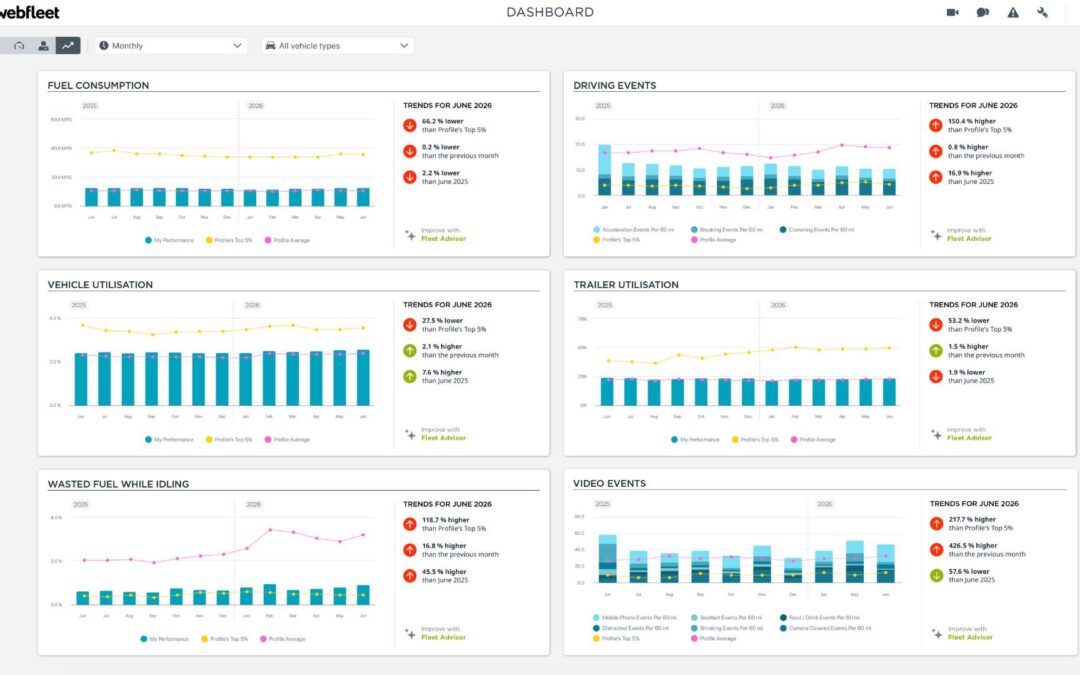This screenshot has height=675, width=1080.
Task: Click red up arrow beside 426.5 % higher
Action: click(x=936, y=550)
